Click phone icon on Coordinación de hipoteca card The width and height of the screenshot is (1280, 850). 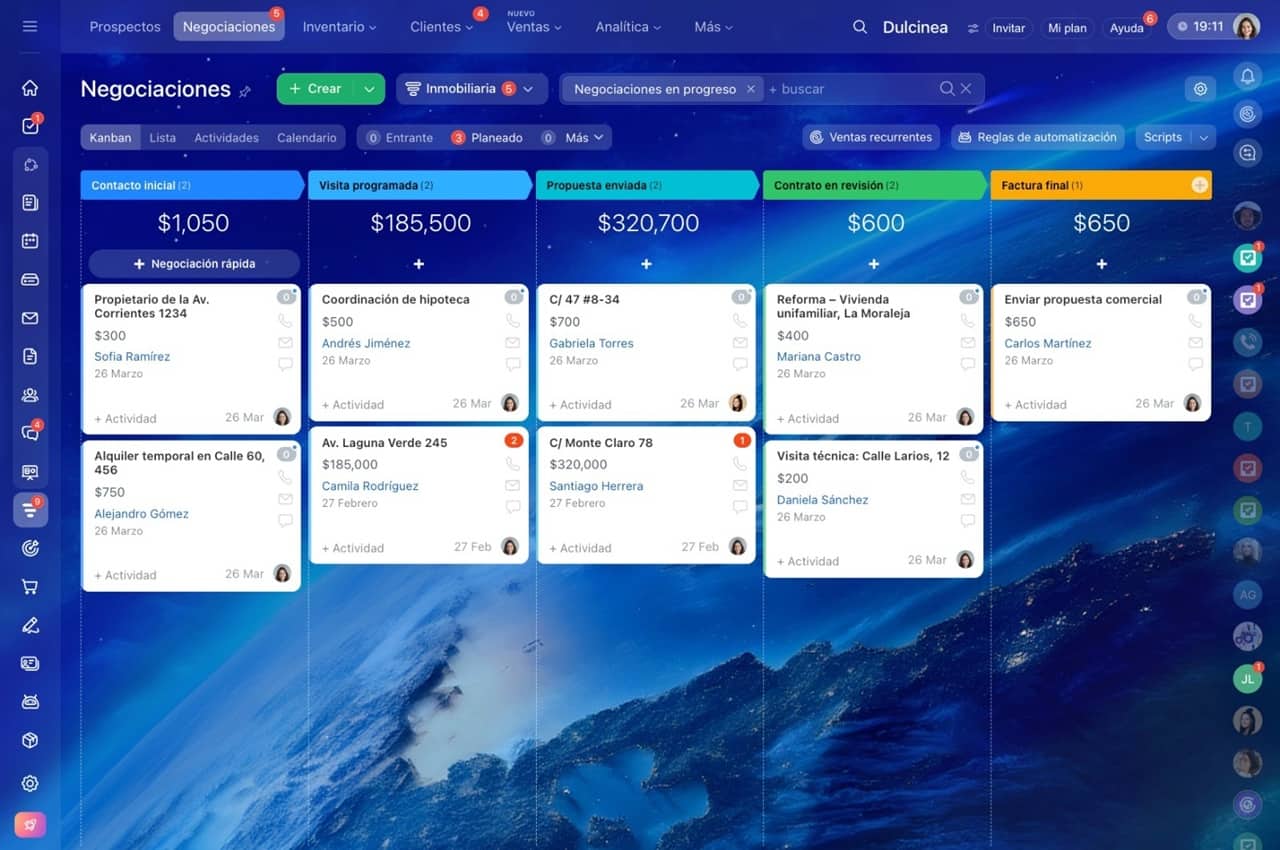pyautogui.click(x=513, y=321)
